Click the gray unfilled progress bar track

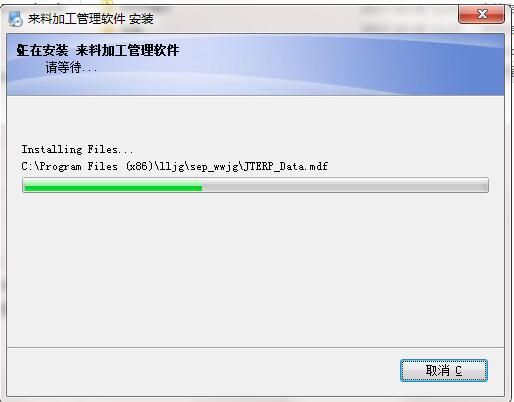(345, 185)
